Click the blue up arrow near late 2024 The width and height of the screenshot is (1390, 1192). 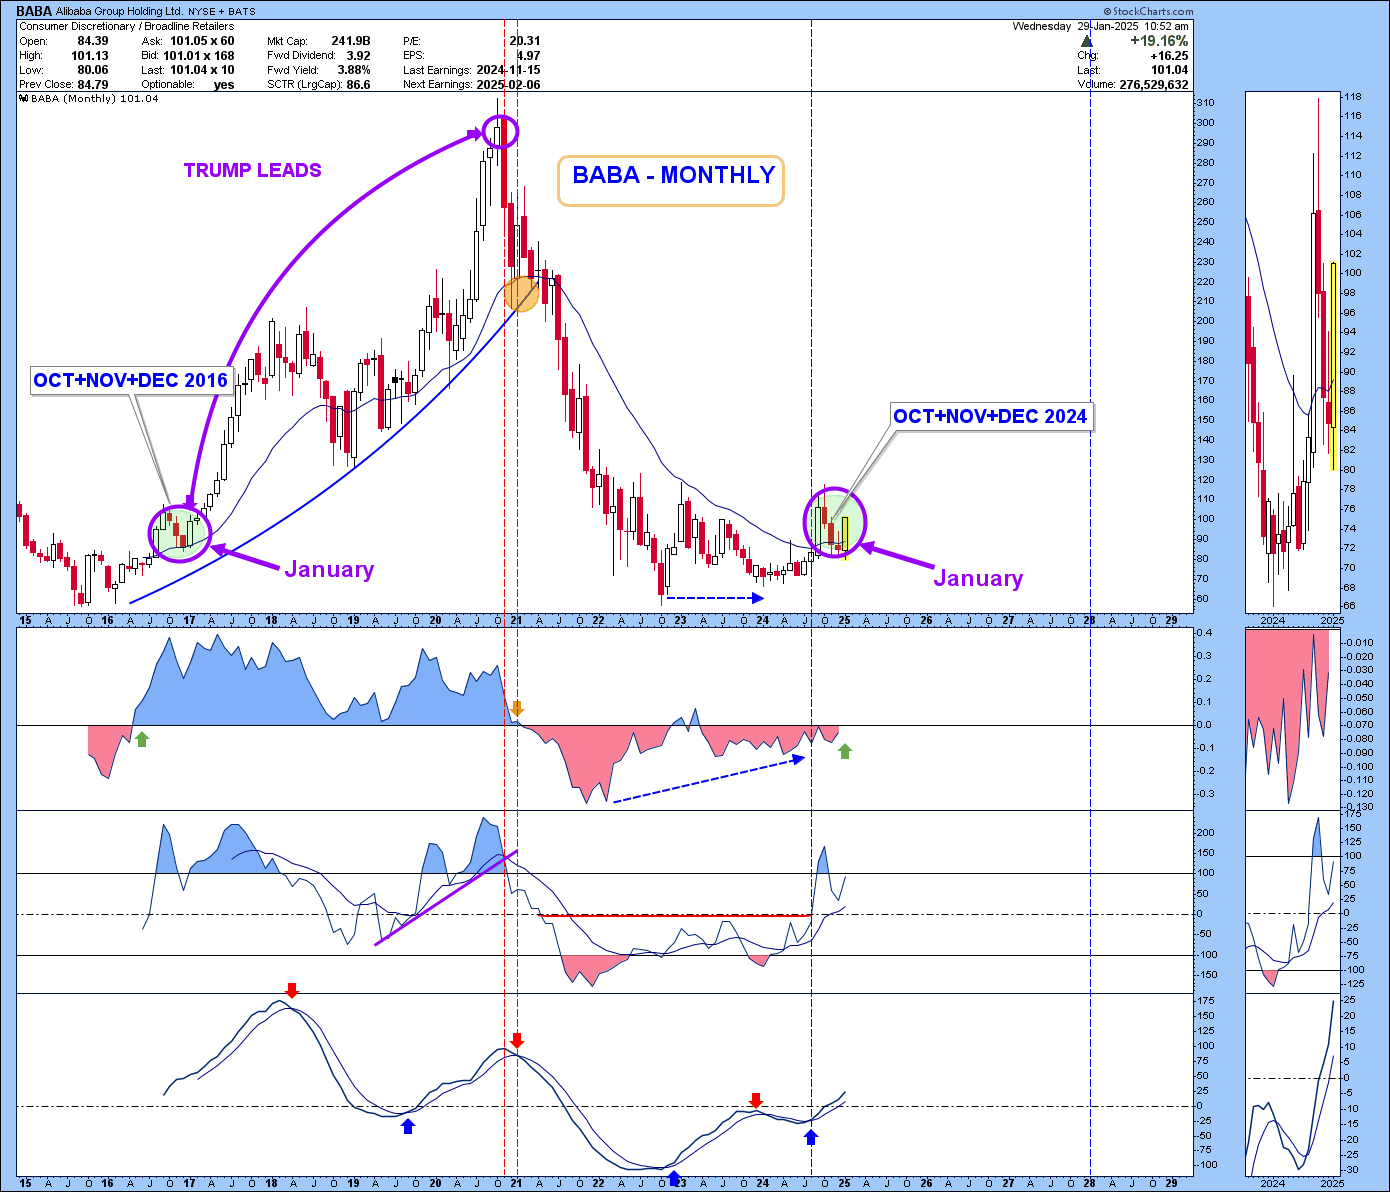tap(811, 1137)
